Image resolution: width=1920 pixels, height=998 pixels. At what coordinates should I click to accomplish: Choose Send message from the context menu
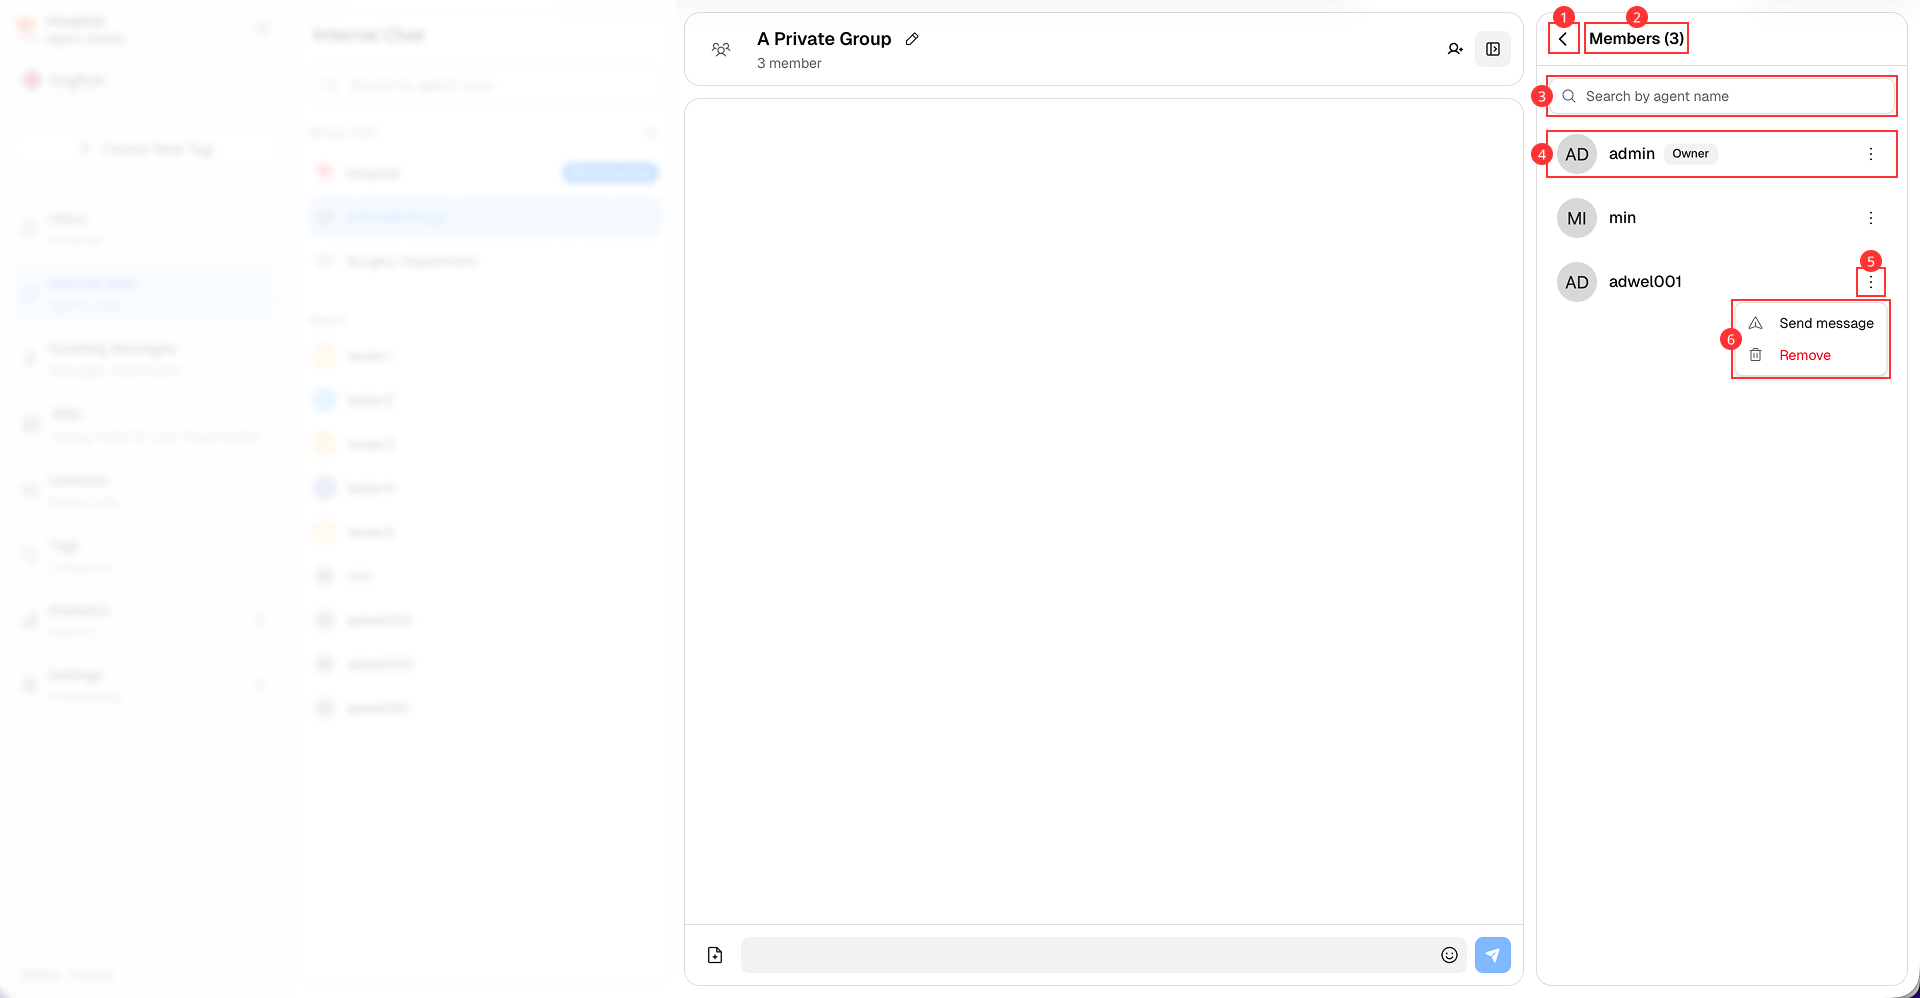click(x=1825, y=323)
